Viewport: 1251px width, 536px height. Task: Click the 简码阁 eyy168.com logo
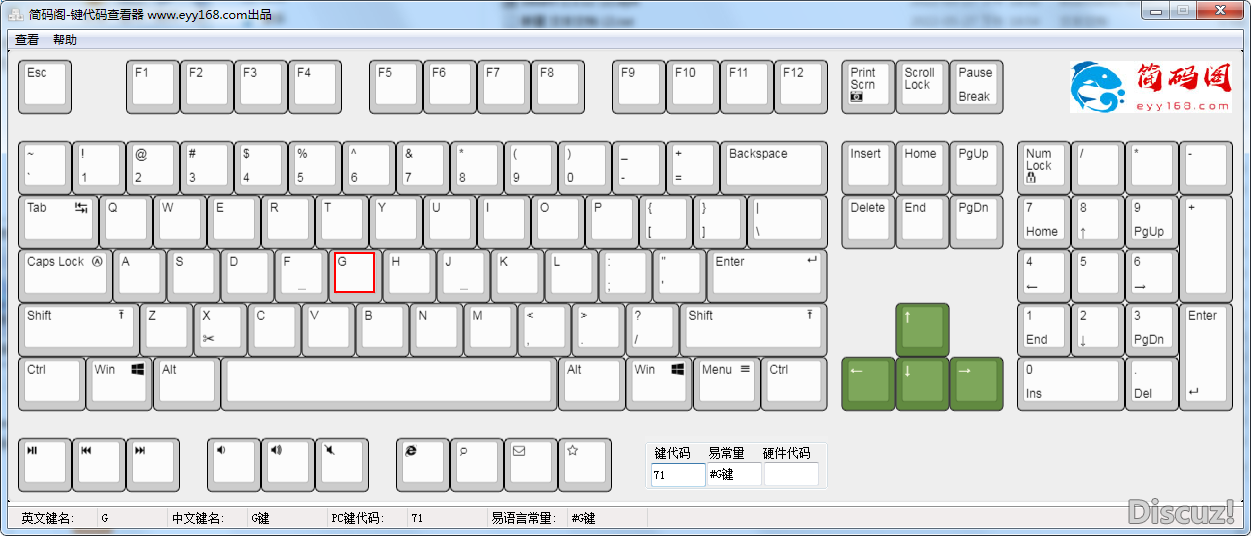point(1152,86)
